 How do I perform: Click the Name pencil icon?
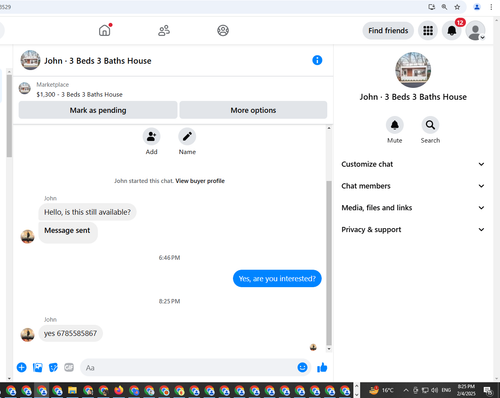[x=187, y=136]
